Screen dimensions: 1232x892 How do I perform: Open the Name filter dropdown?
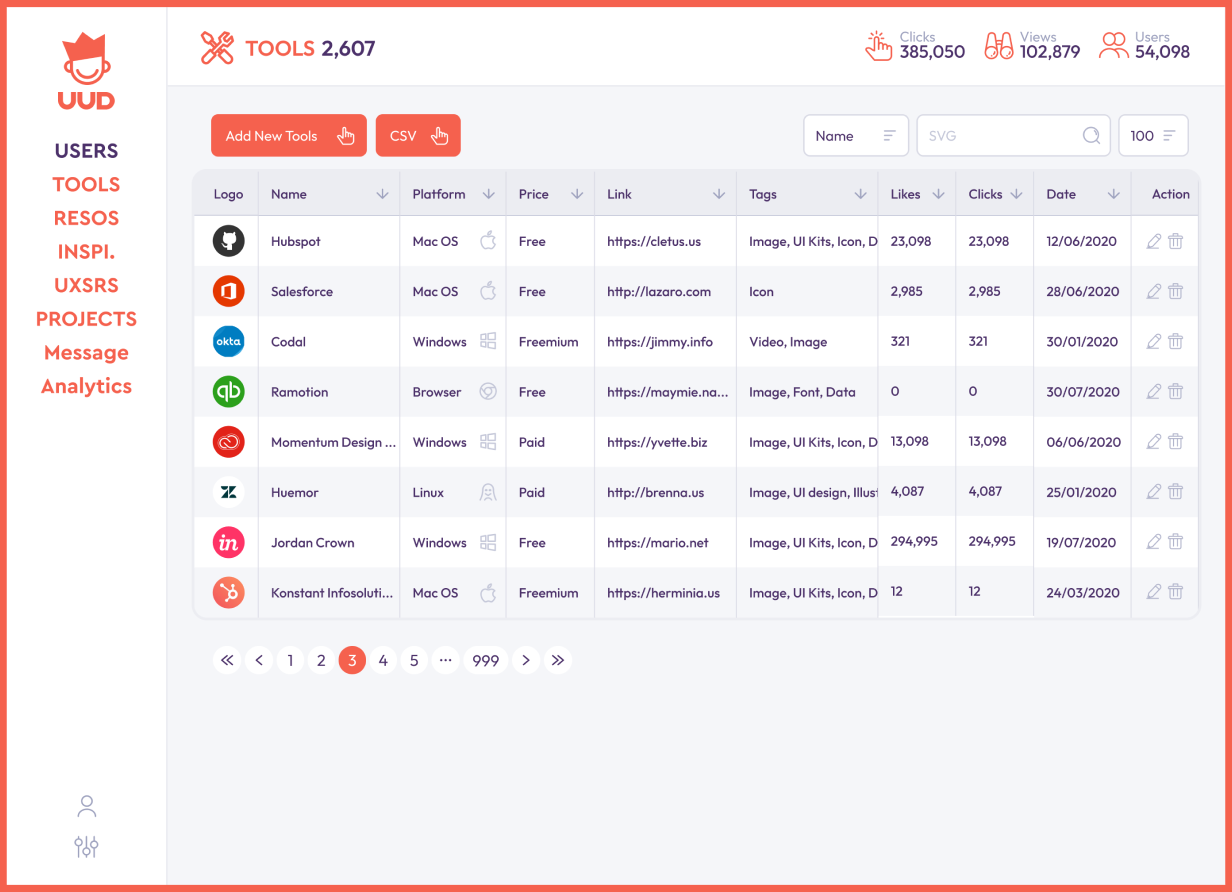pyautogui.click(x=855, y=136)
